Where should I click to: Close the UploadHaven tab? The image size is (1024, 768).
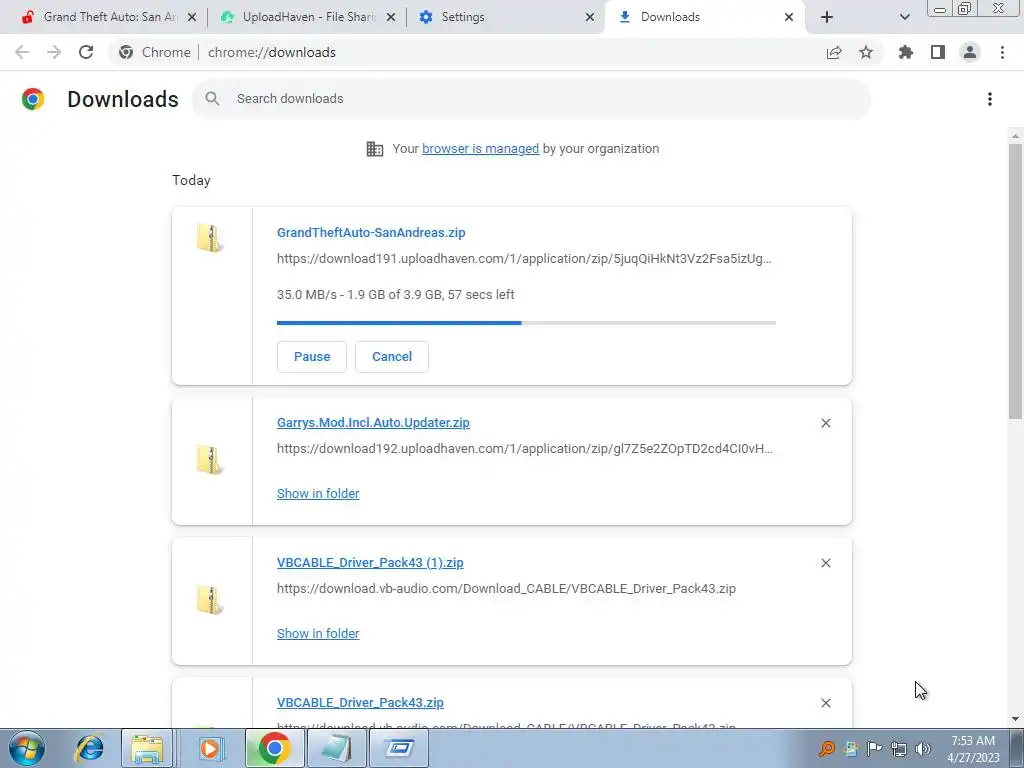tap(391, 17)
